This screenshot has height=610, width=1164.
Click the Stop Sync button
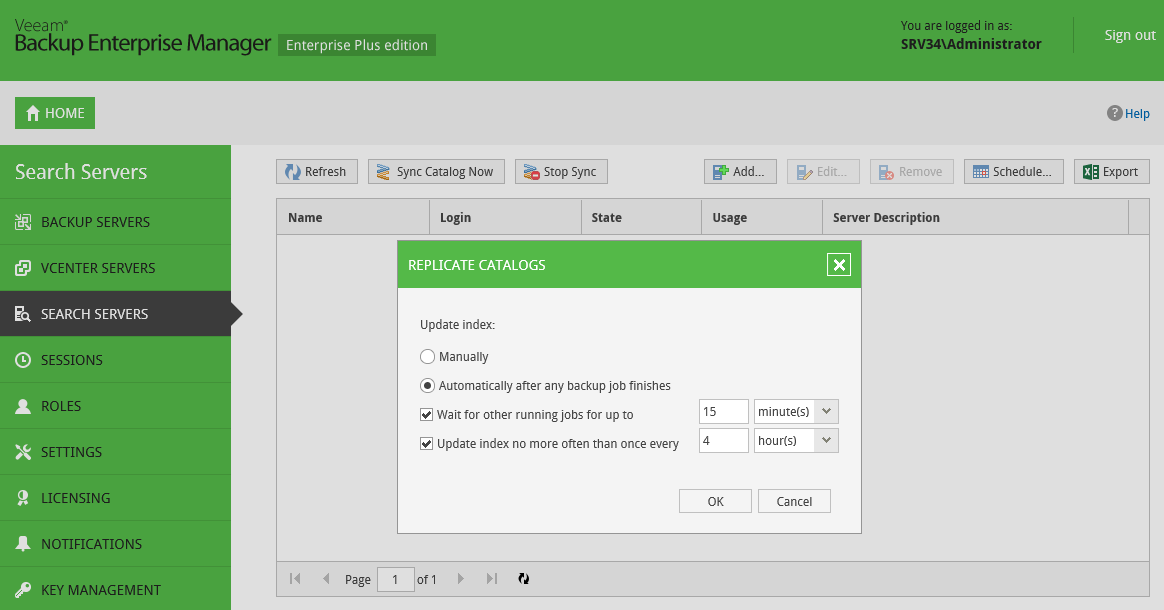[561, 171]
